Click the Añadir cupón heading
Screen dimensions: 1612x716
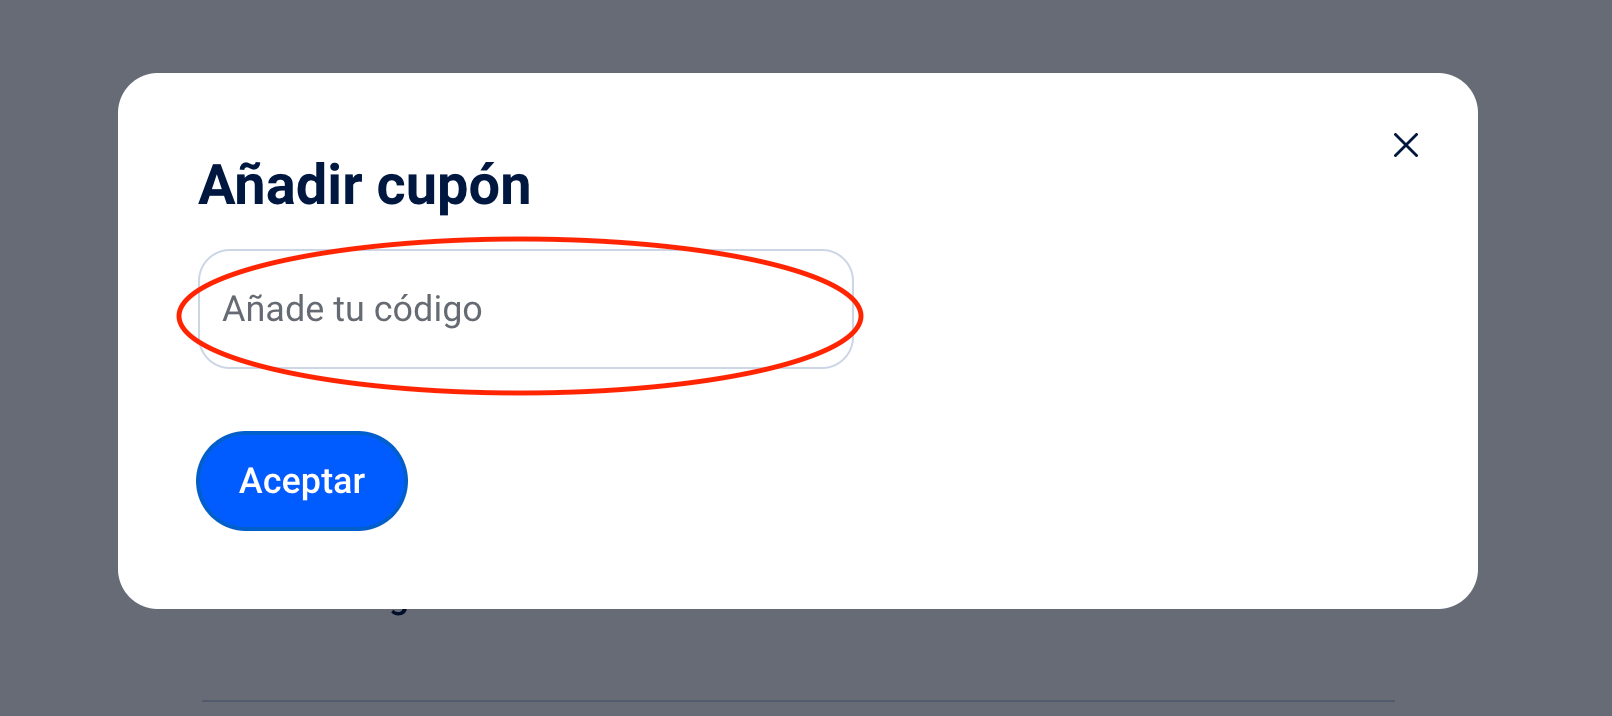(365, 186)
